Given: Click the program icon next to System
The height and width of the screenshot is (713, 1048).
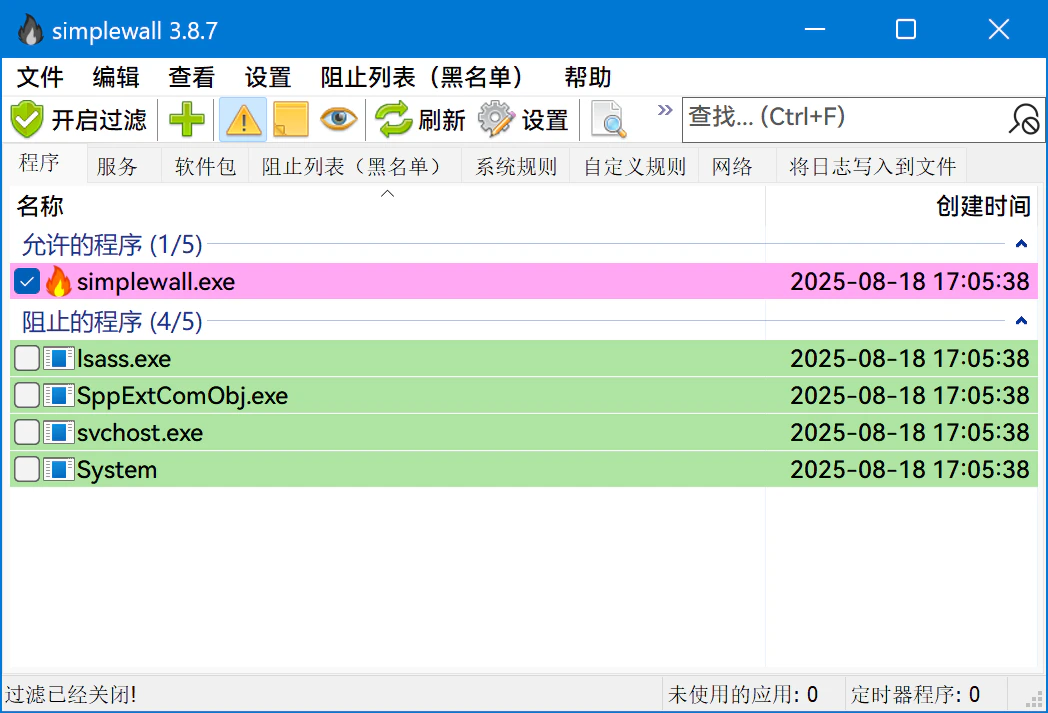Looking at the screenshot, I should tap(59, 470).
